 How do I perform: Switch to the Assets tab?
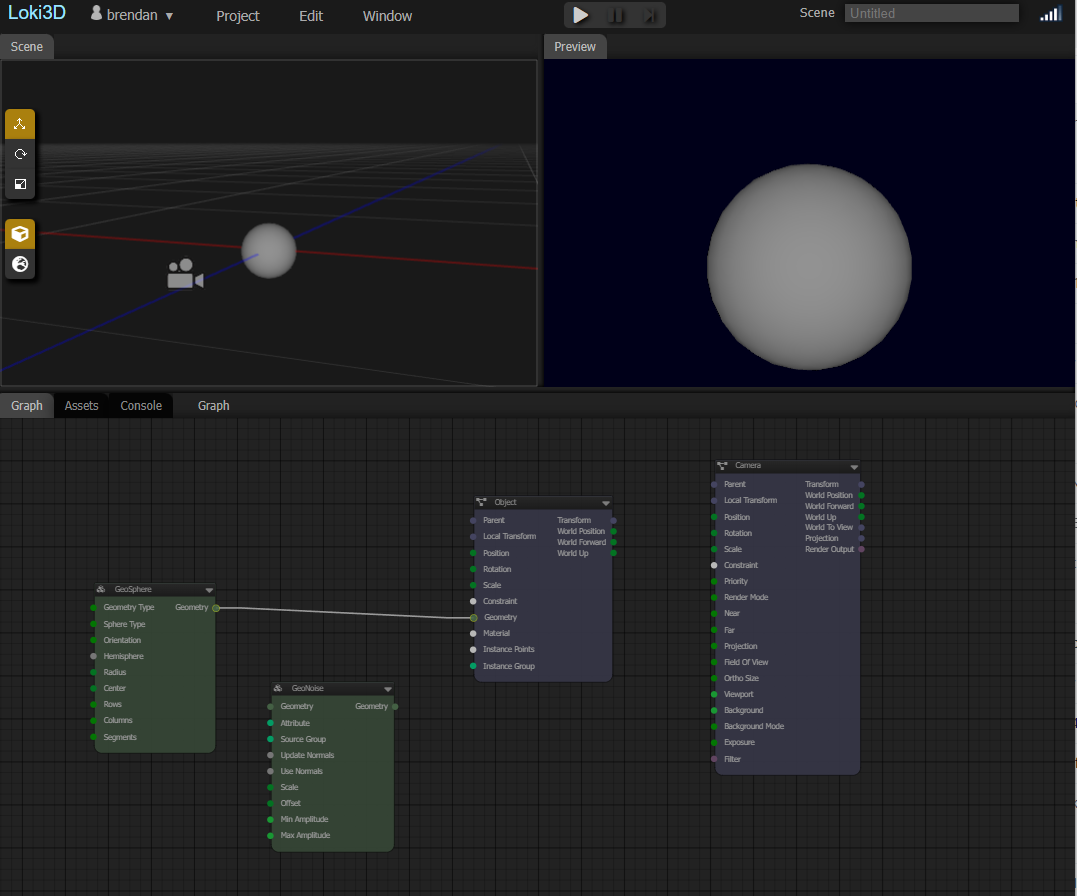(81, 405)
